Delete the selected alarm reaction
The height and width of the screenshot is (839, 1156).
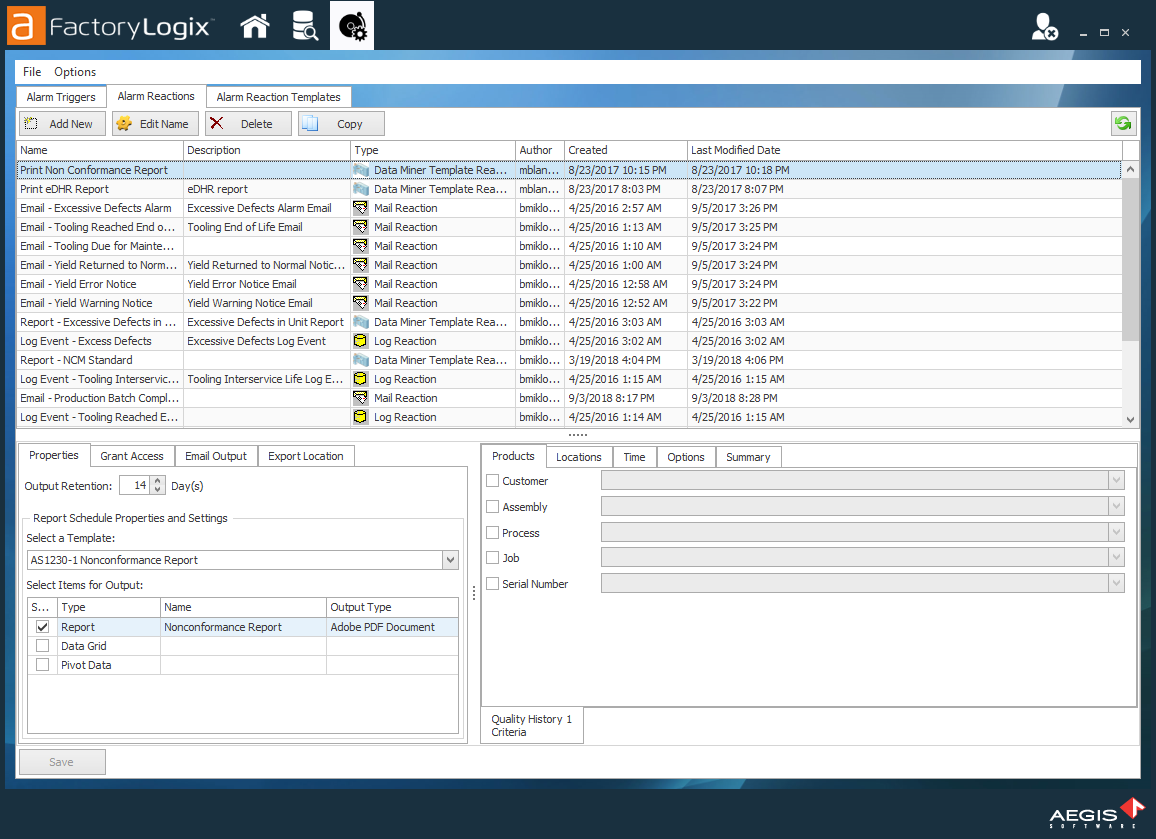247,124
